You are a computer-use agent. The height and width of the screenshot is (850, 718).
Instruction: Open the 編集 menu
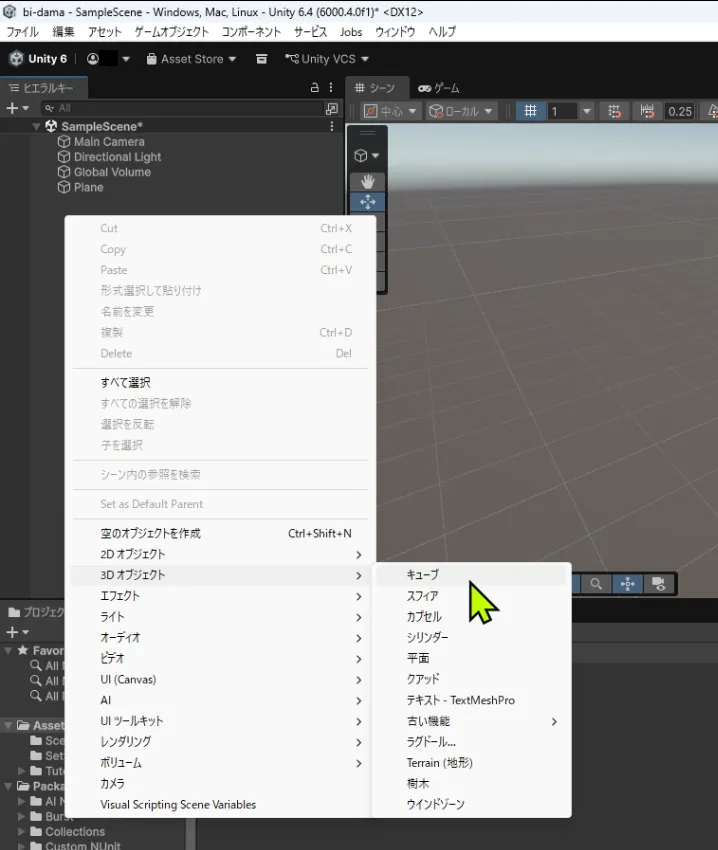(x=63, y=32)
